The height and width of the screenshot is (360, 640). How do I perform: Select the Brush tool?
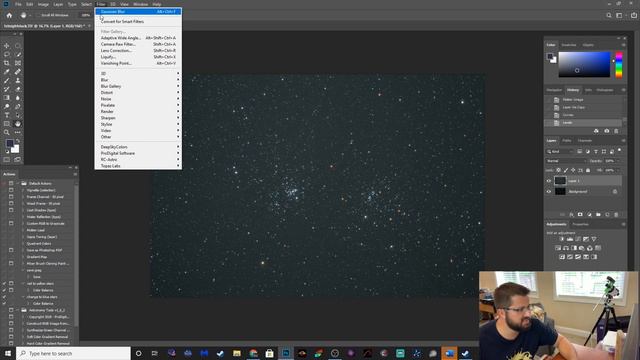pyautogui.click(x=7, y=80)
